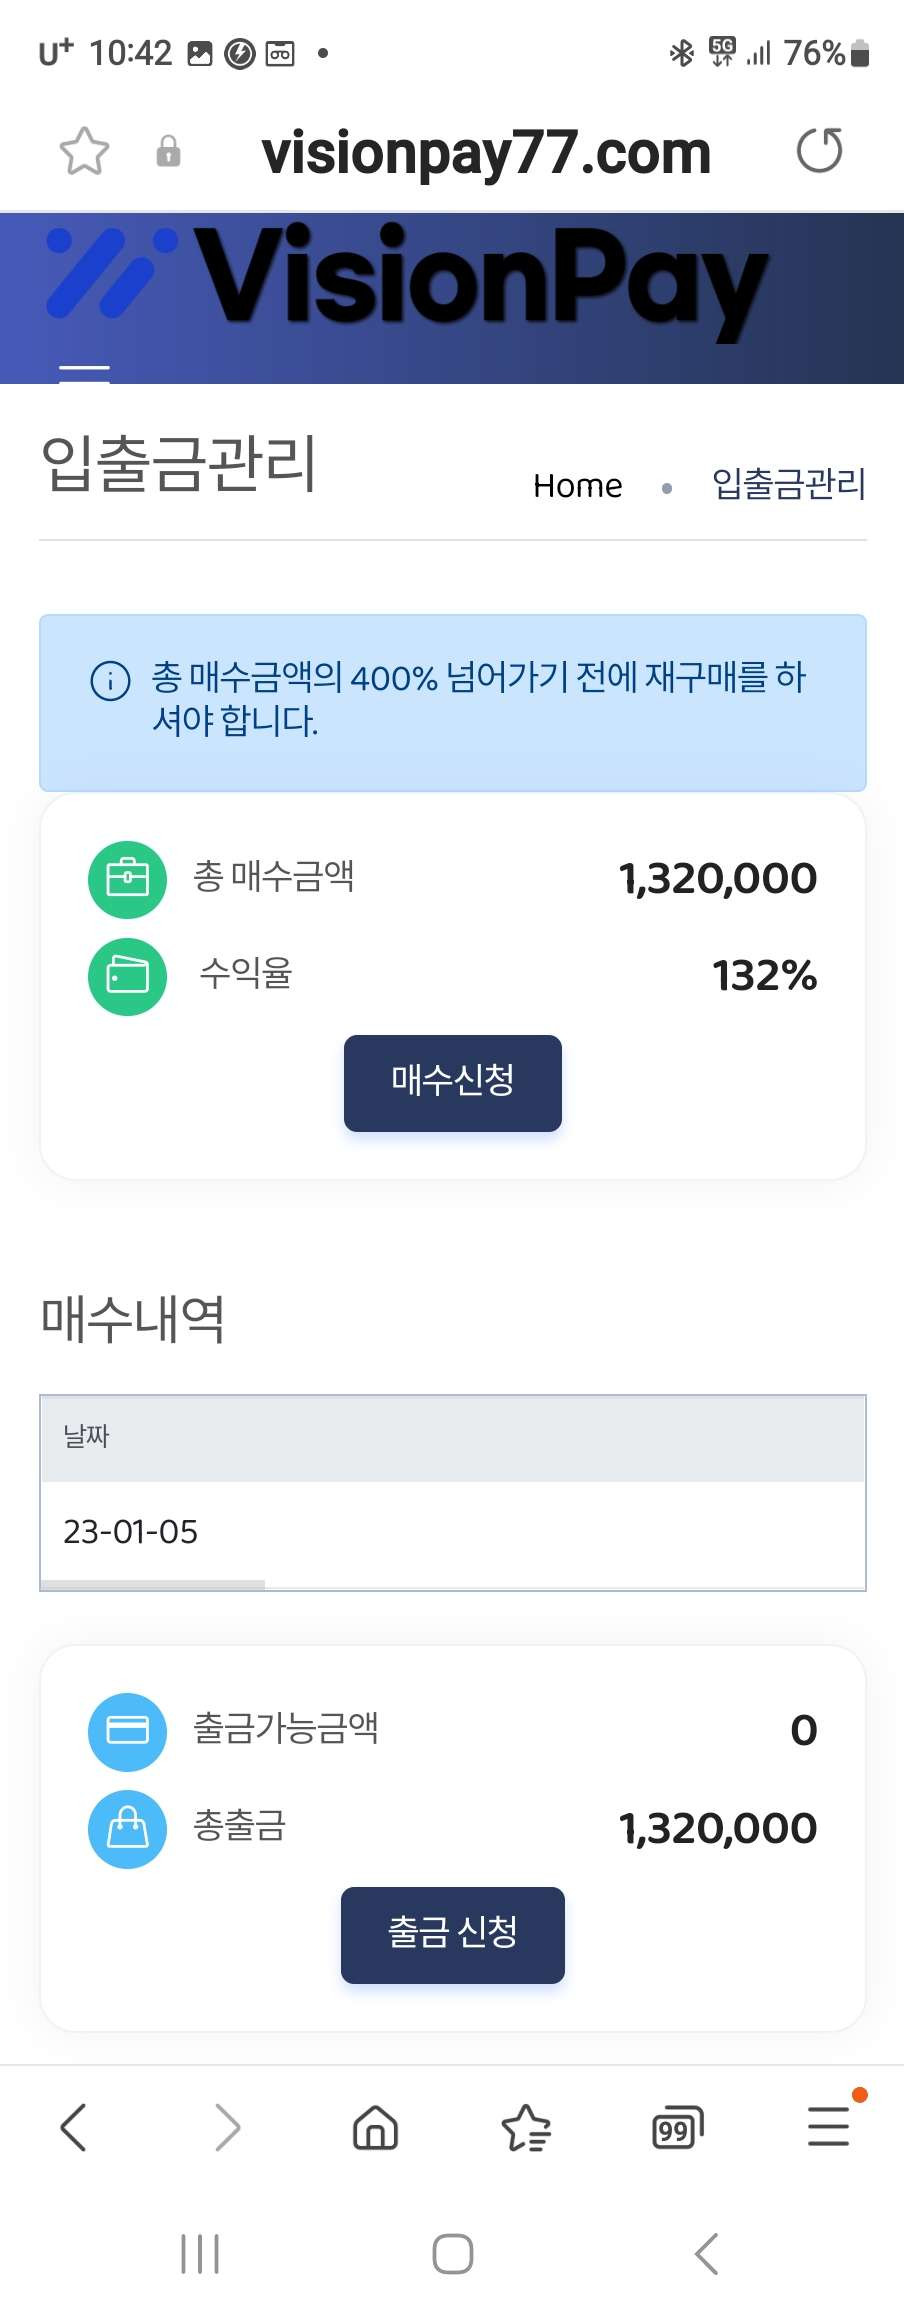Viewport: 904px width, 2316px height.
Task: Open 입출금관리 breadcrumb link
Action: 788,485
